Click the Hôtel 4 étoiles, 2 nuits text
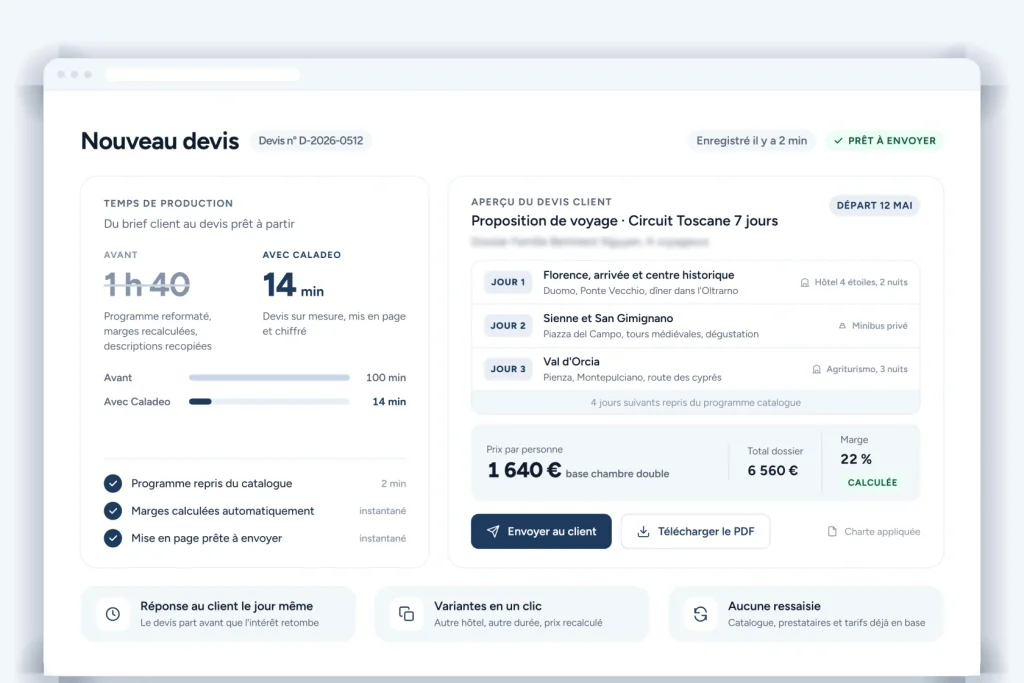Viewport: 1024px width, 683px height. click(861, 282)
